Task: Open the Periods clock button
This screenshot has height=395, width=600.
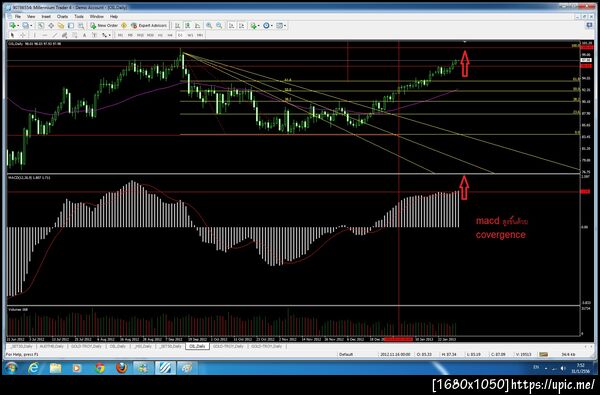Action: point(266,25)
